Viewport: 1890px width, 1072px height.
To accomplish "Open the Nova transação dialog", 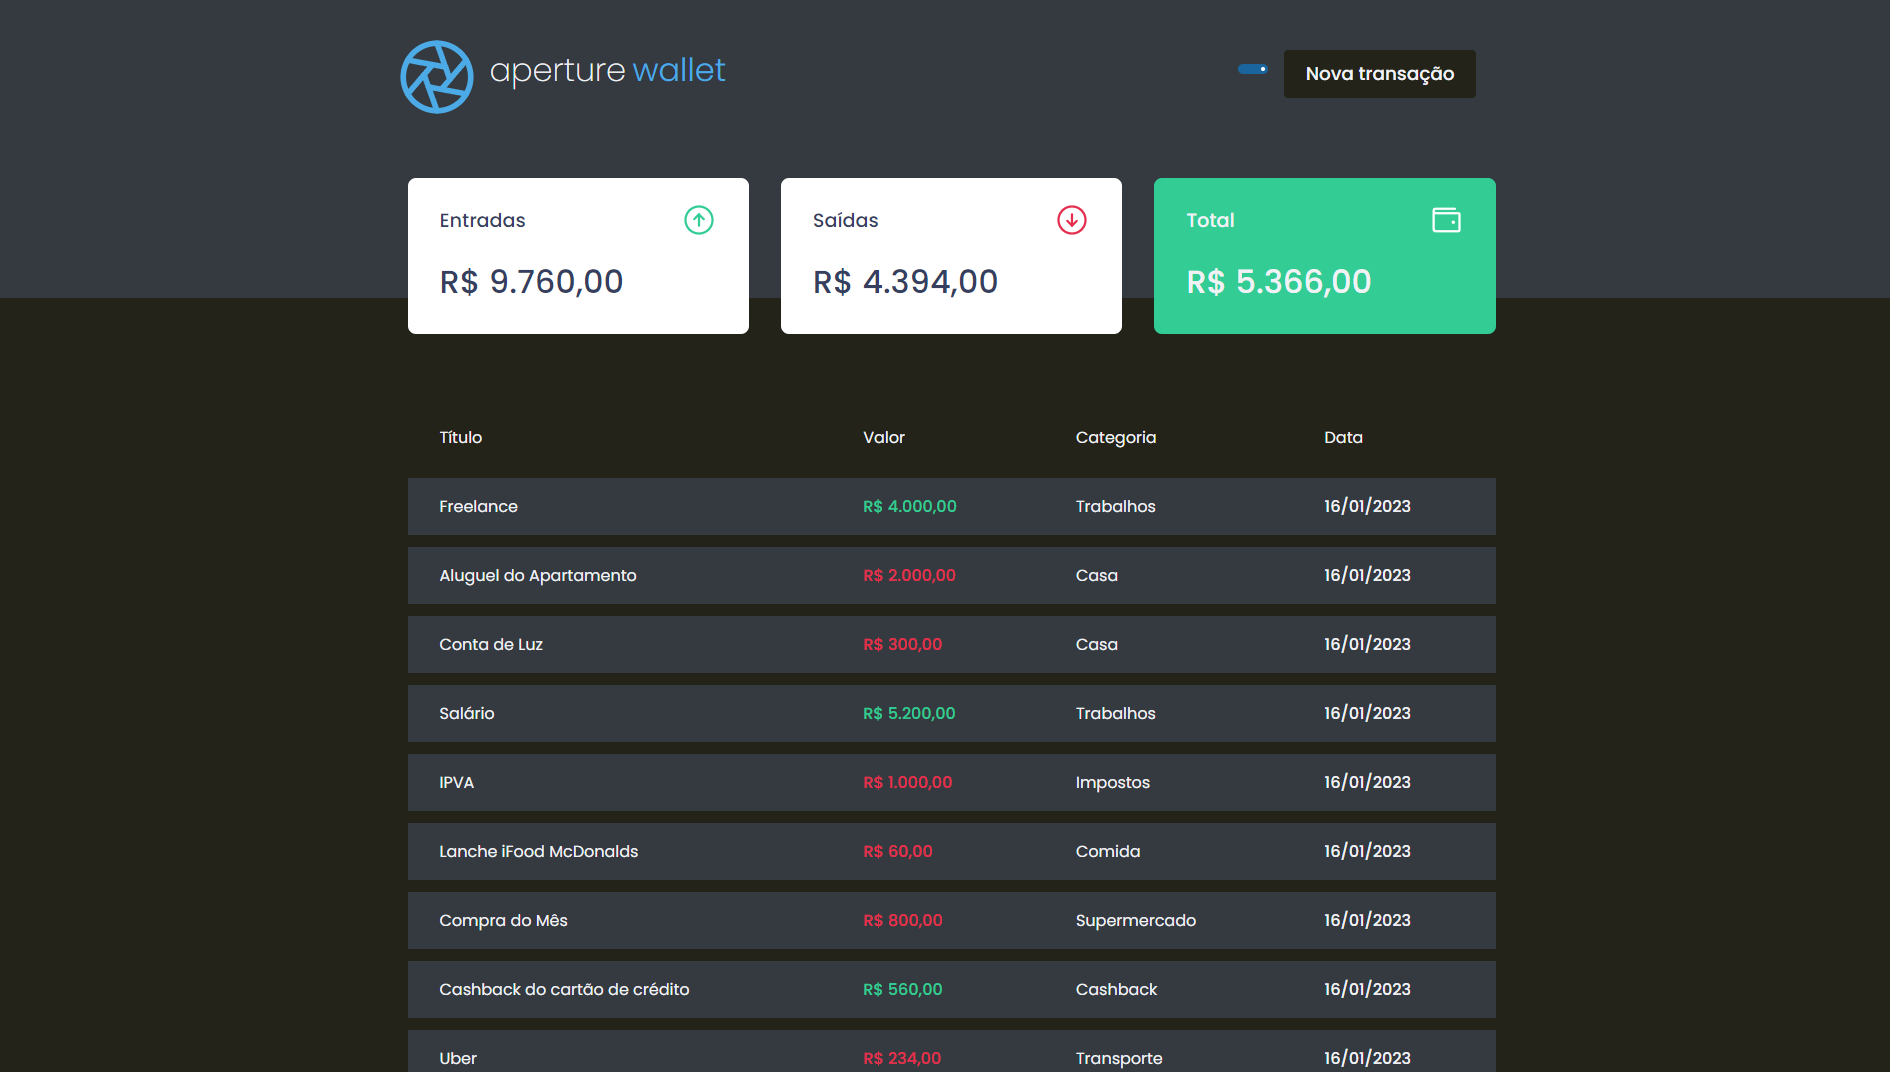I will point(1380,74).
